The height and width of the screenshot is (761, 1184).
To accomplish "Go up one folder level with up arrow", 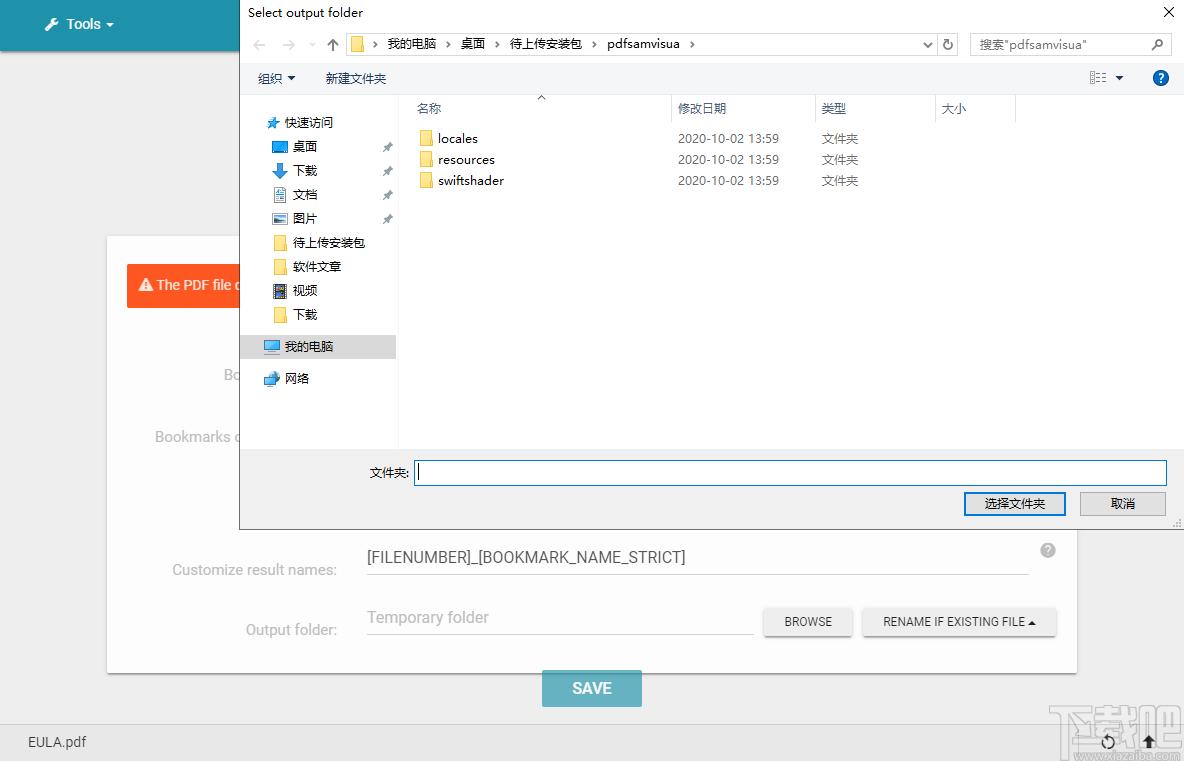I will 332,45.
